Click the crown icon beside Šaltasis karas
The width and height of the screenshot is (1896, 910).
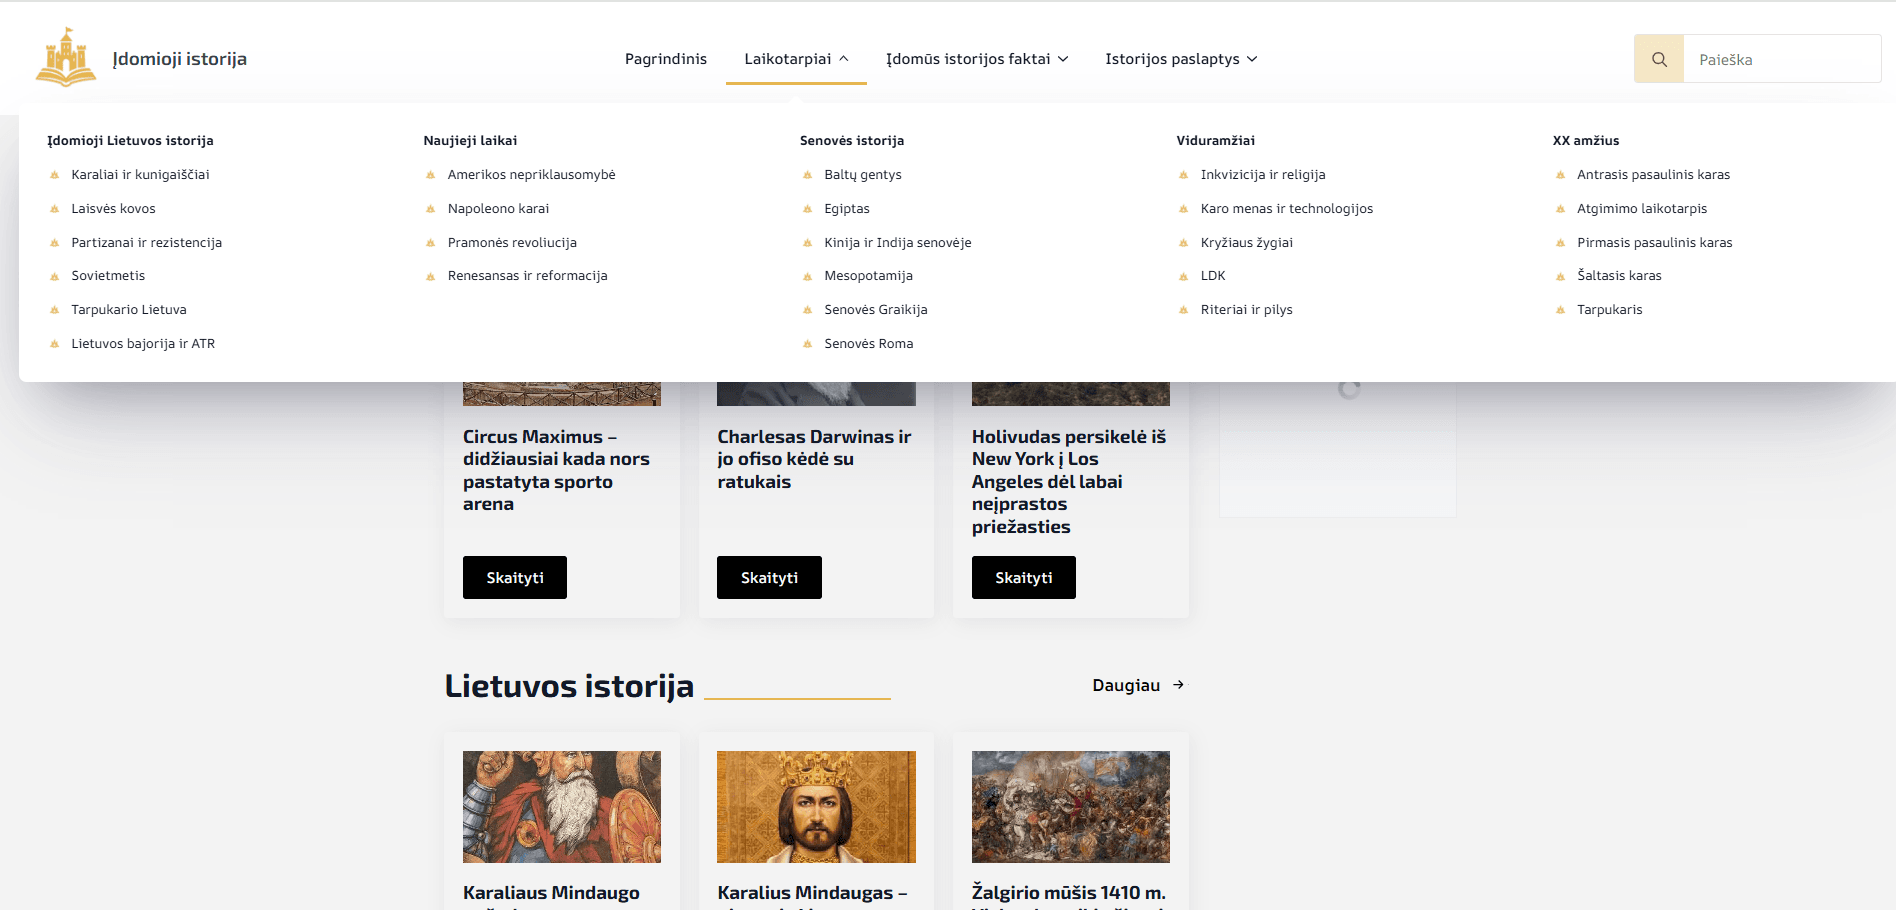[1559, 275]
